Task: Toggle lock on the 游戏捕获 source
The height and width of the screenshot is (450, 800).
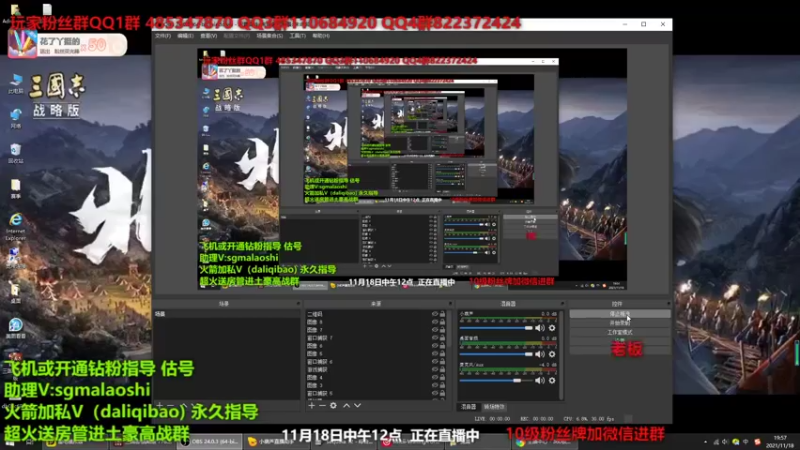Action: tap(442, 369)
